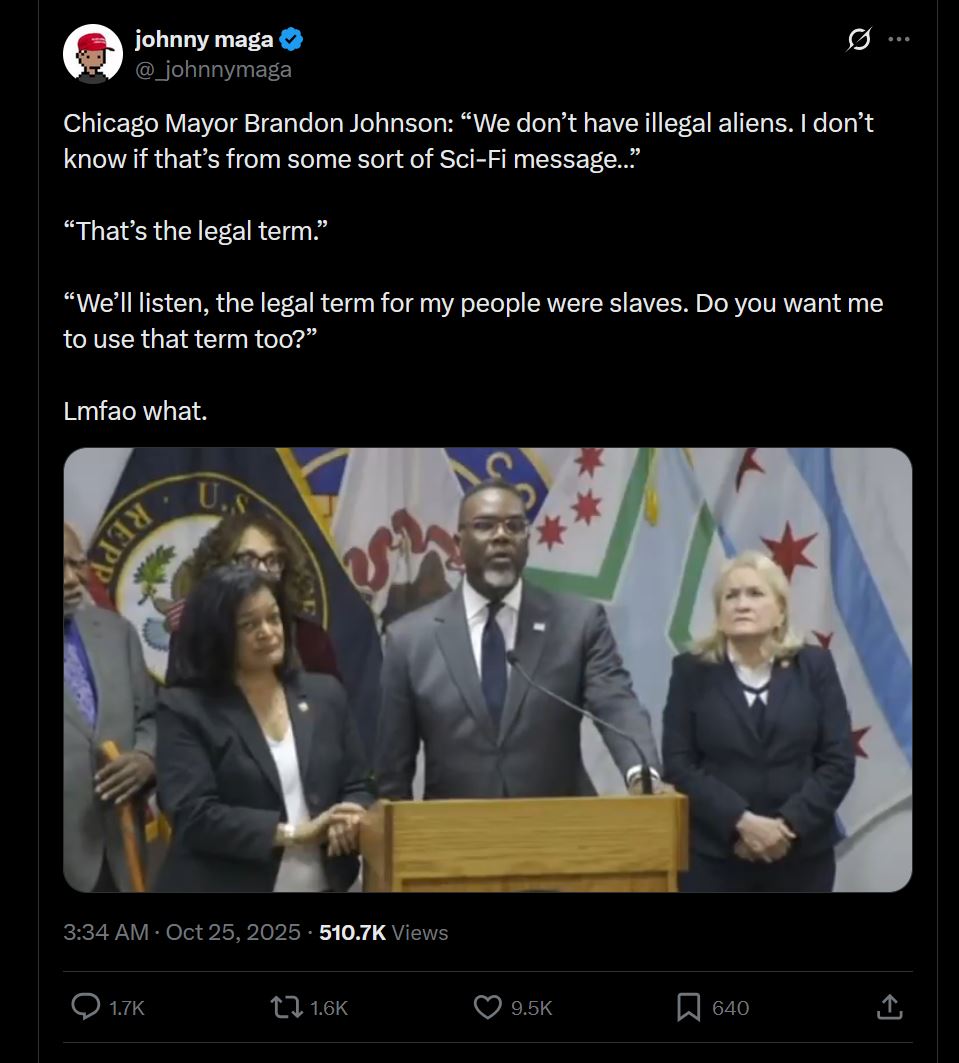Image resolution: width=959 pixels, height=1063 pixels.
Task: Click the display name johnny maga
Action: (x=204, y=39)
